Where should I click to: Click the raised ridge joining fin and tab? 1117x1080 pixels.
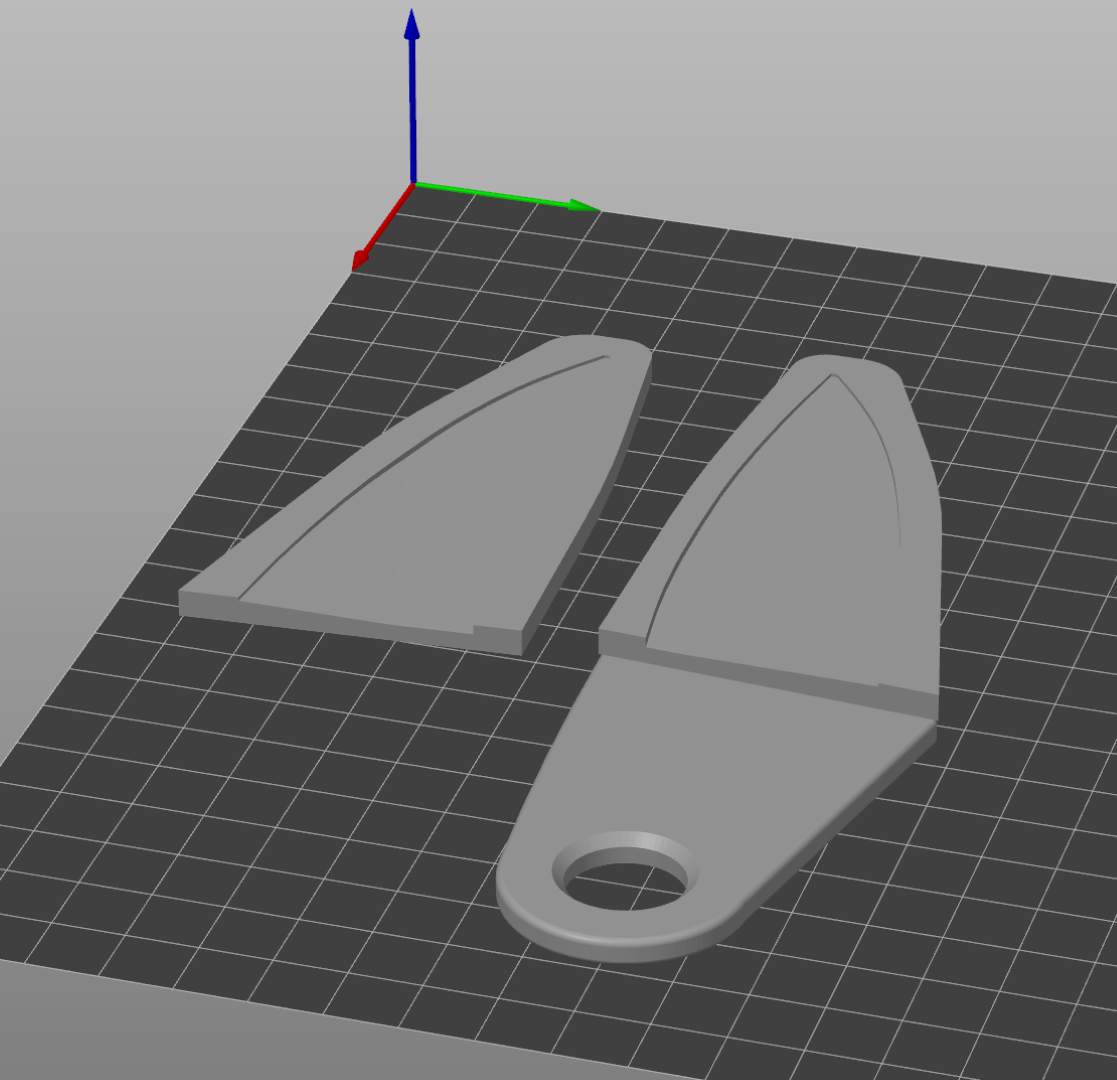click(760, 672)
